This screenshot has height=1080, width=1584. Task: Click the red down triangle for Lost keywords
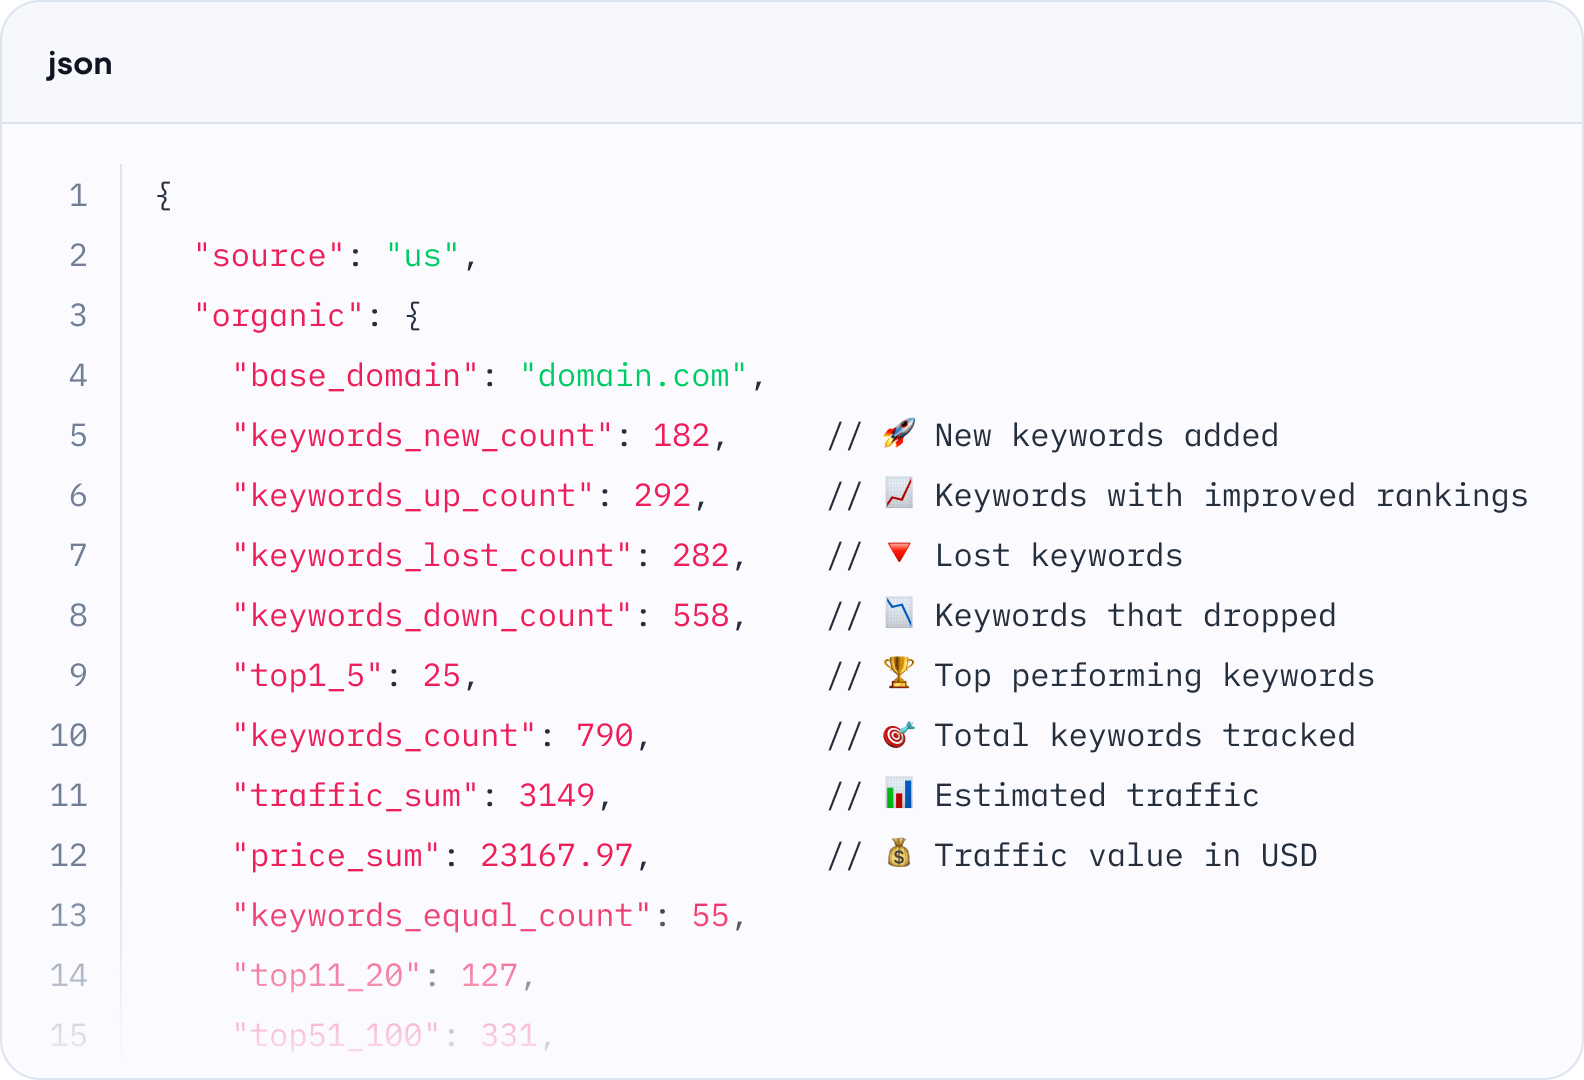click(x=899, y=553)
